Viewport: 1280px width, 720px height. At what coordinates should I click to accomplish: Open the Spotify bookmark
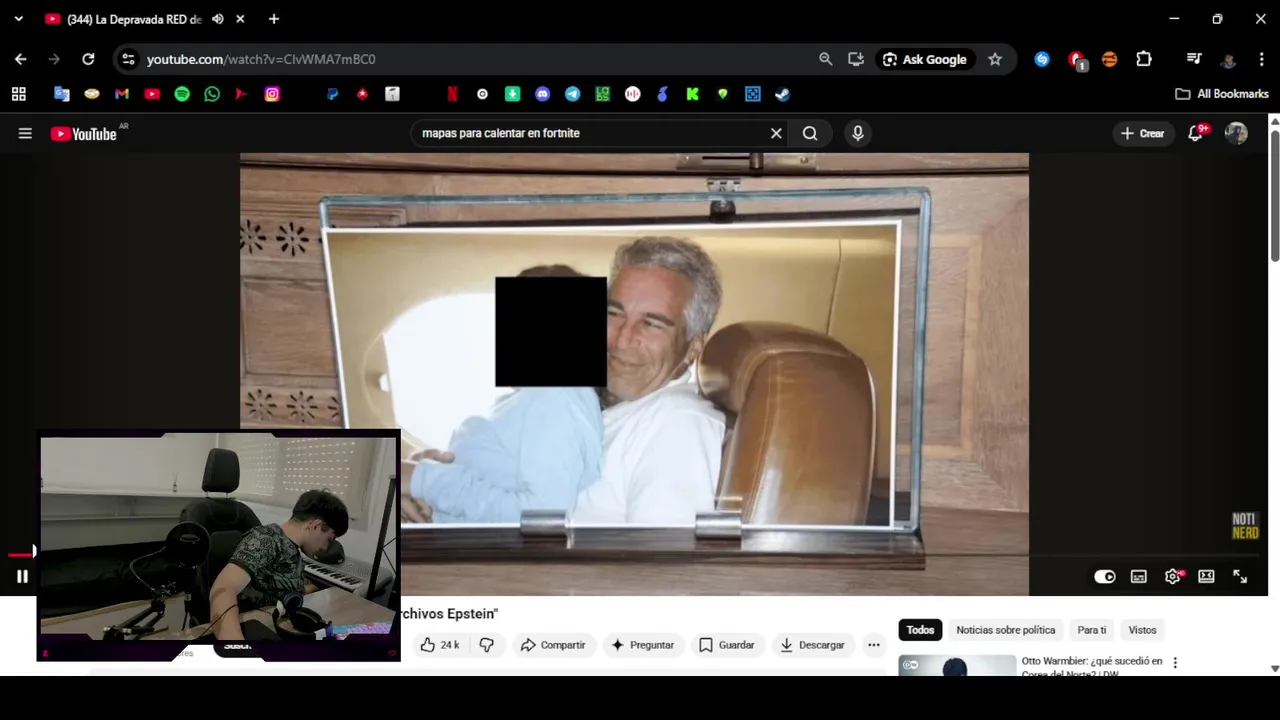tap(182, 94)
